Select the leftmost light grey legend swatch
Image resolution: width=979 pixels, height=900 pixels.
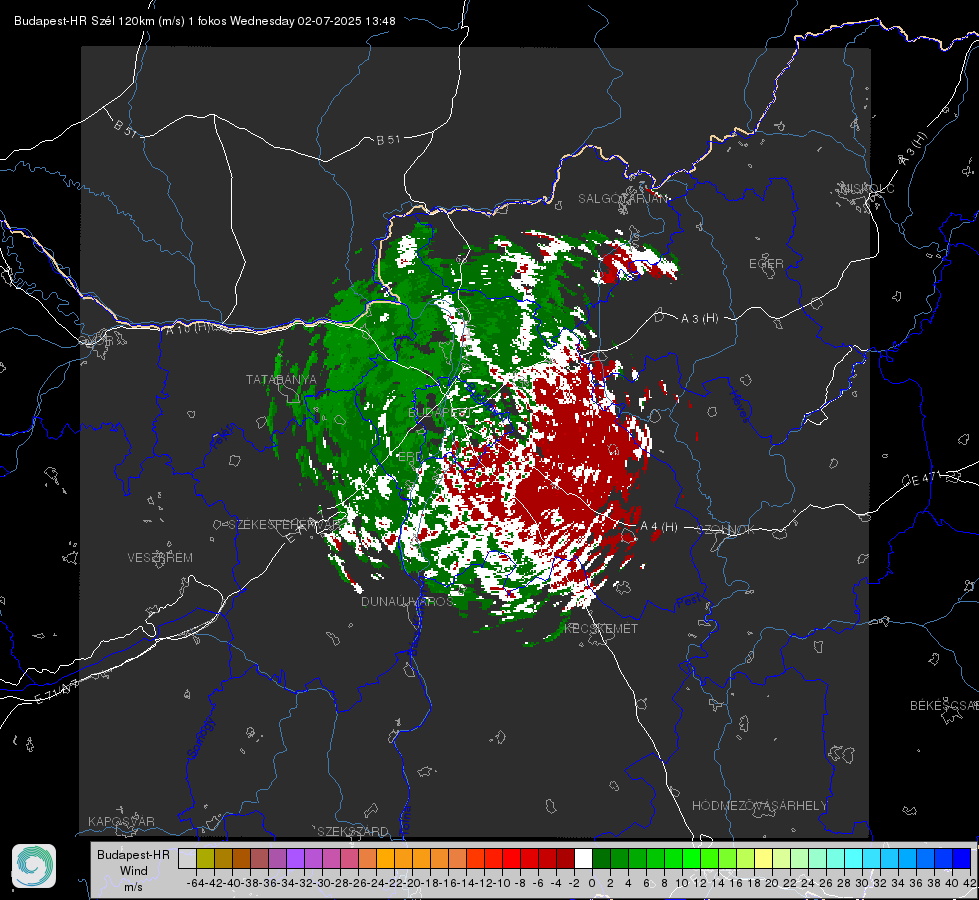coord(187,858)
